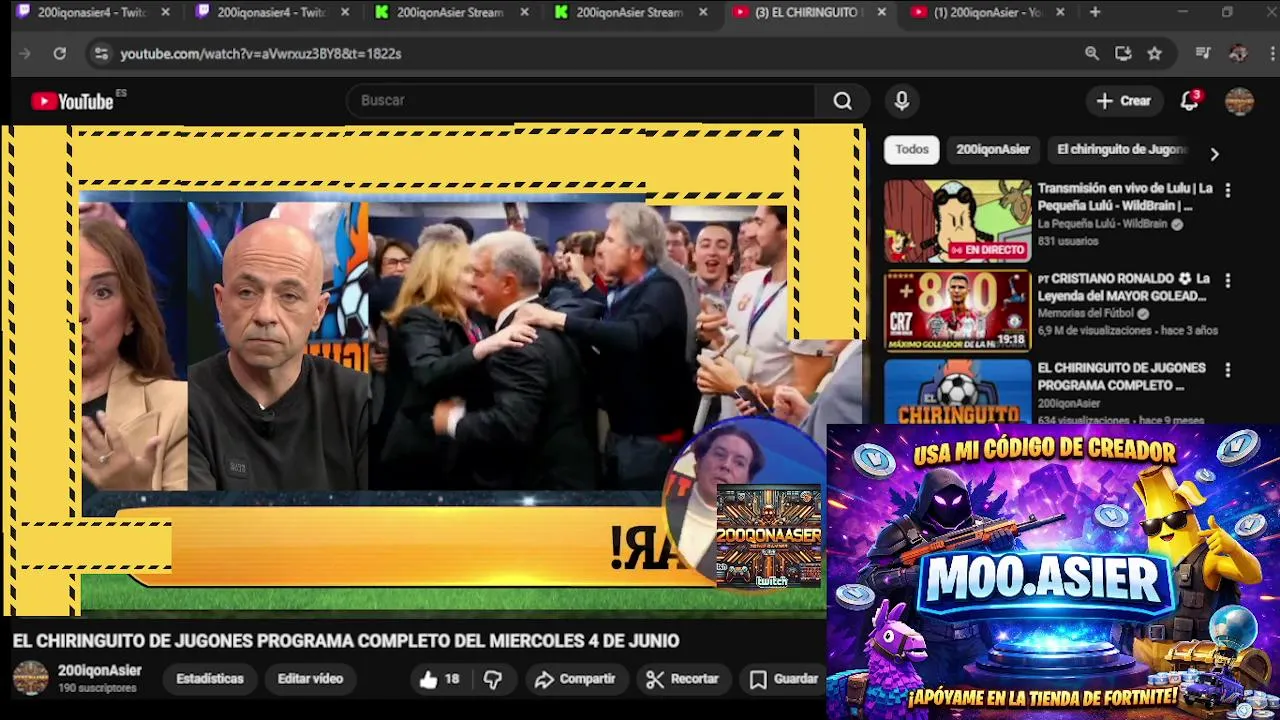Open 'Transmisión en vivo de Lulu' title
1280x720 pixels.
tap(1125, 197)
